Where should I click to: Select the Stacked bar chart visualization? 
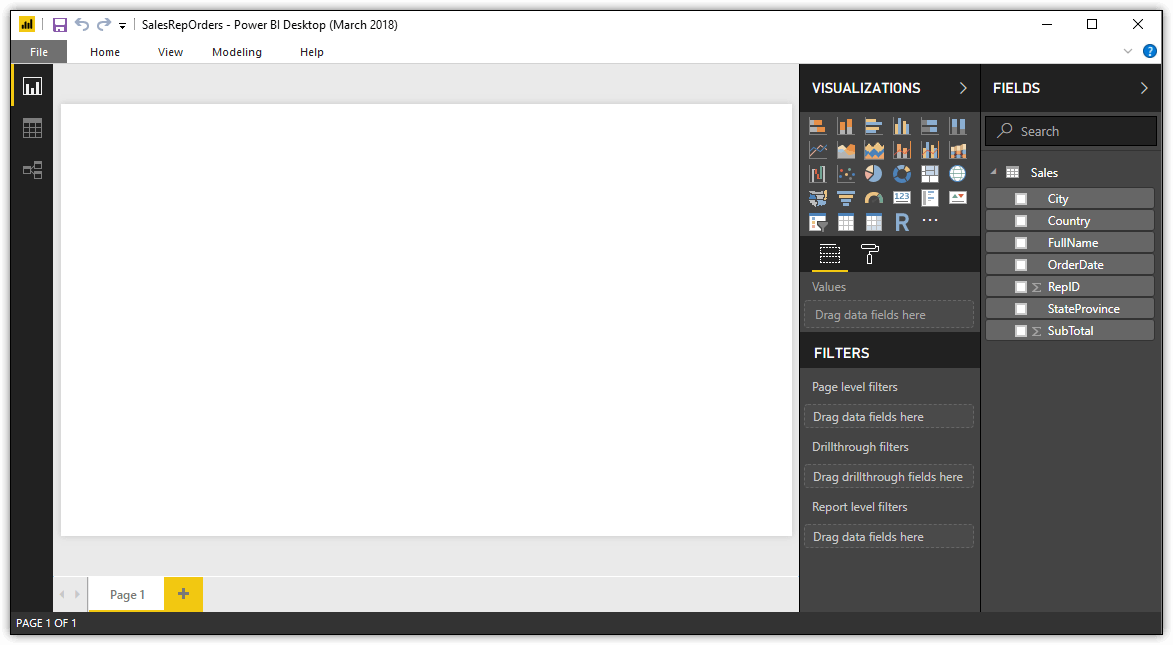818,126
